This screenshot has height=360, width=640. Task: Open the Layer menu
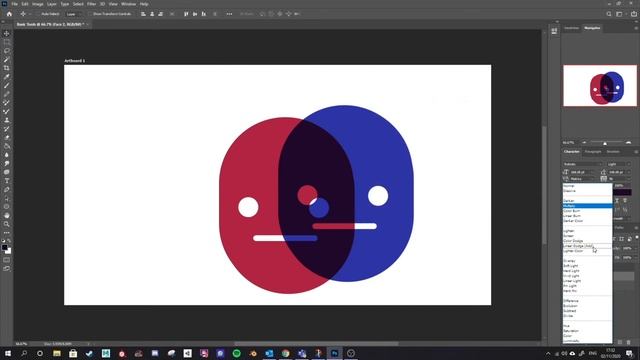click(52, 4)
